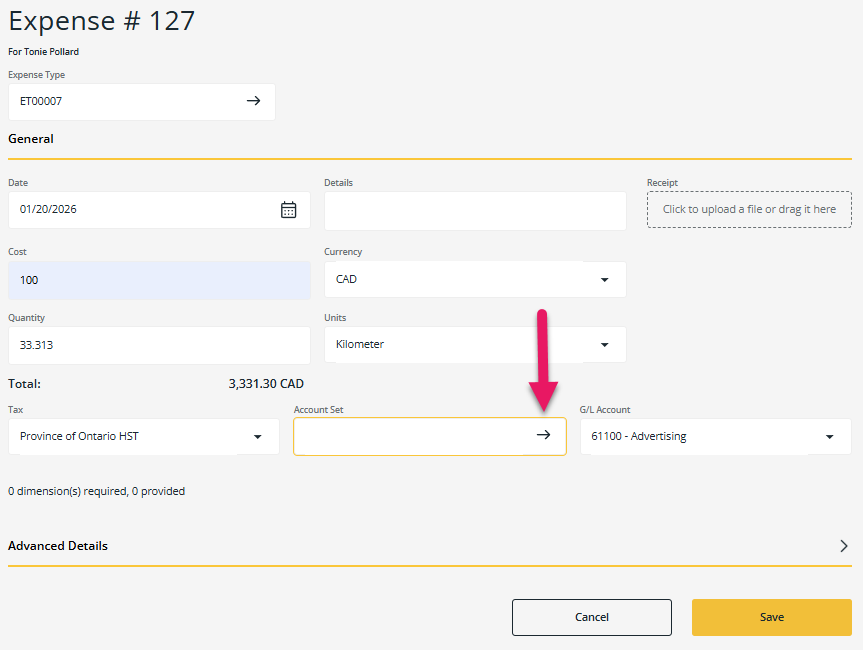This screenshot has width=863, height=650.
Task: Open the Units dropdown arrow
Action: click(x=604, y=344)
